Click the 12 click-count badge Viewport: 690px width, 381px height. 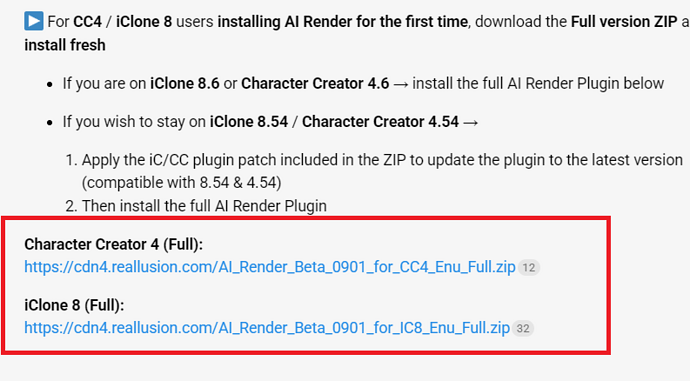[x=529, y=267]
